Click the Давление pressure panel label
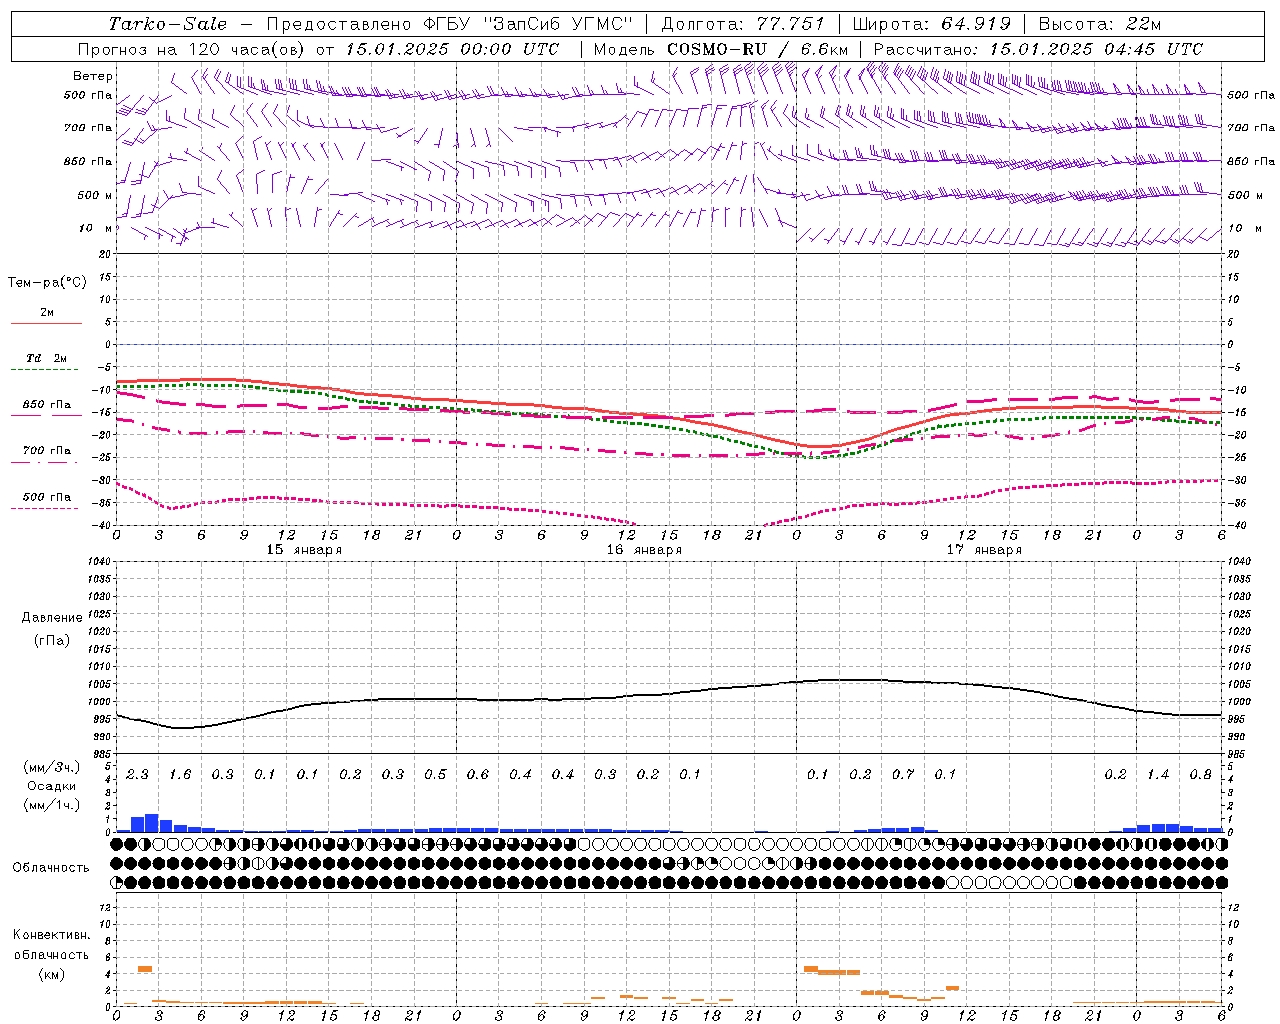The width and height of the screenshot is (1280, 1024). (52, 618)
